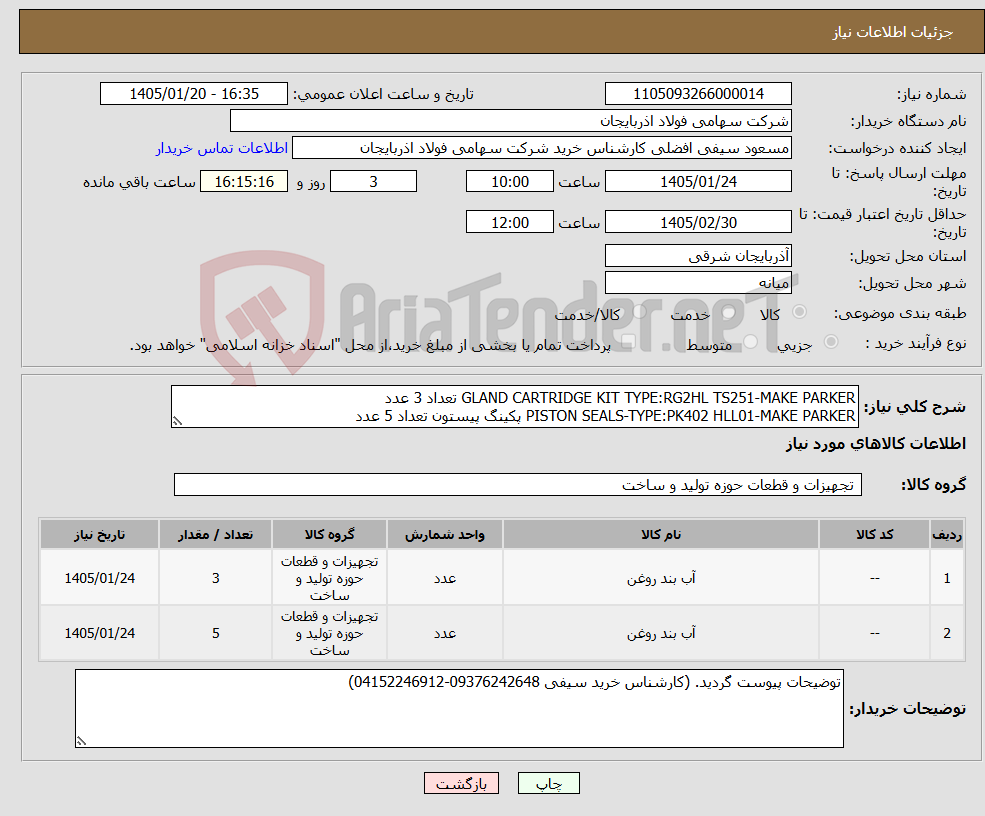The image size is (985, 816).
Task: Select the کالا radio button
Action: click(x=800, y=312)
